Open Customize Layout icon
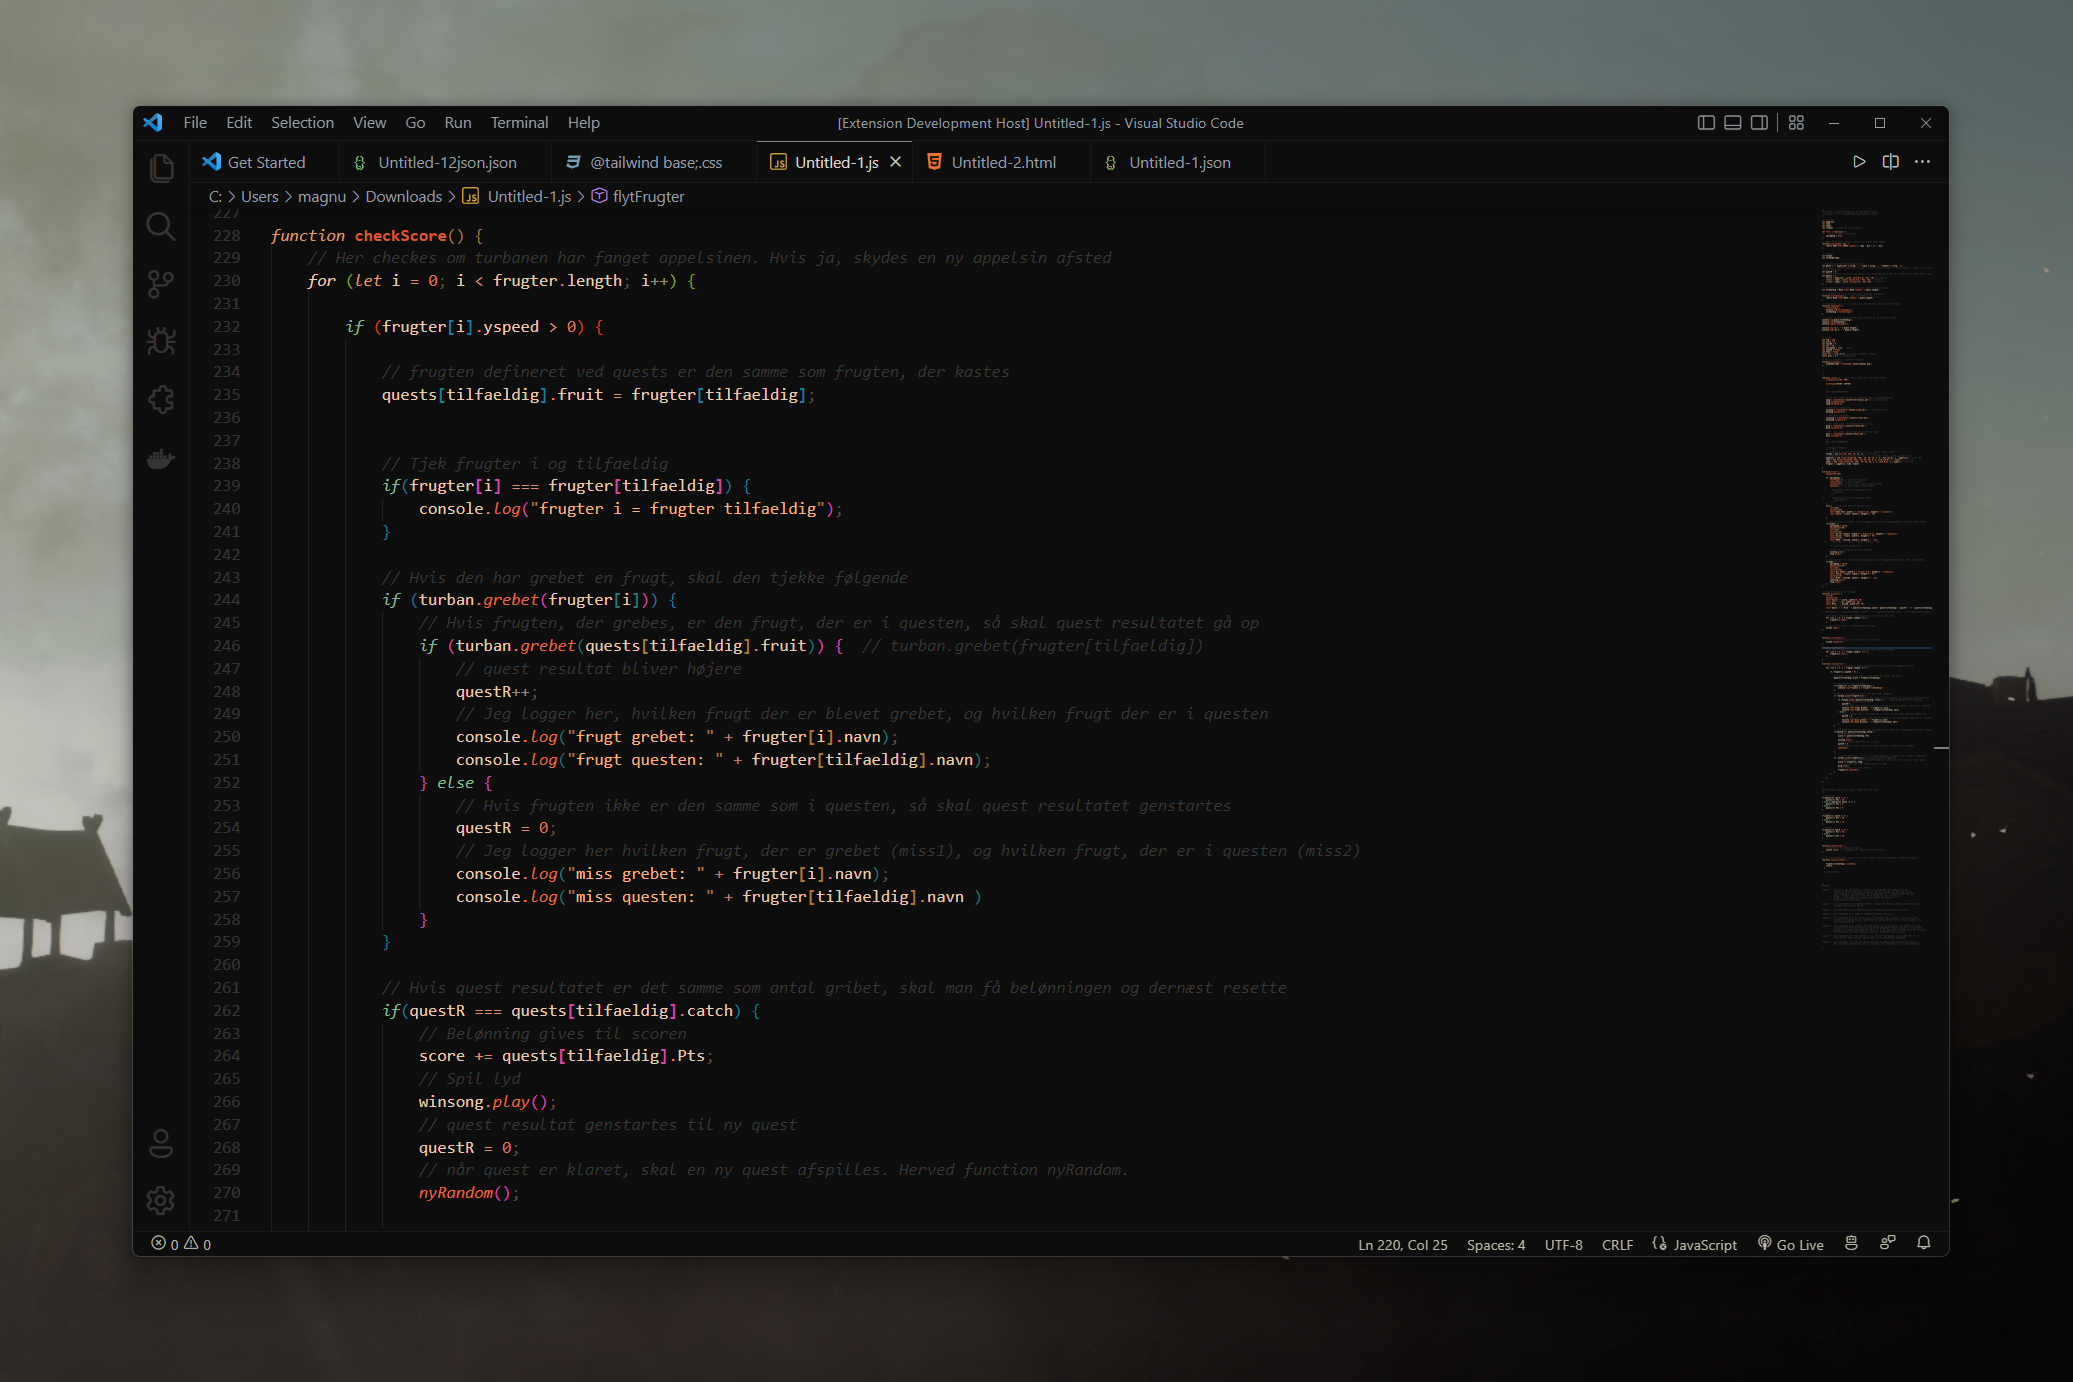2073x1382 pixels. pyautogui.click(x=1797, y=123)
